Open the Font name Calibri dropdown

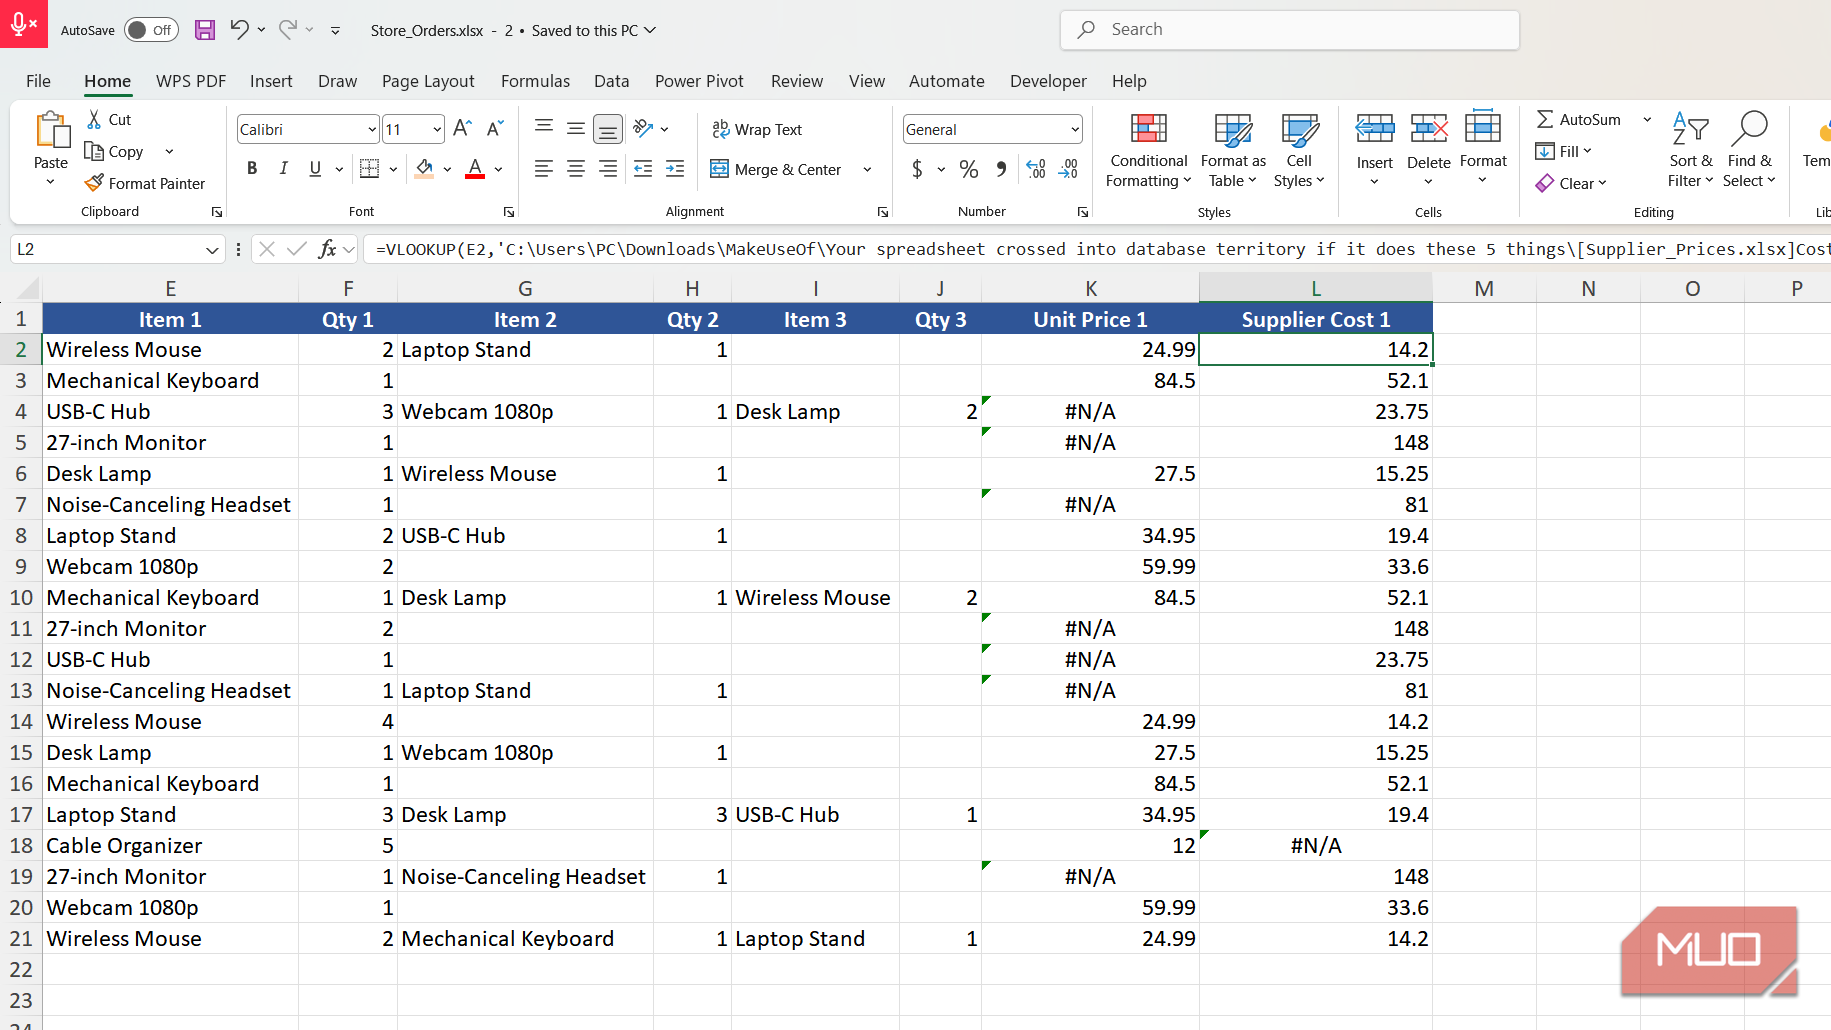[x=372, y=129]
